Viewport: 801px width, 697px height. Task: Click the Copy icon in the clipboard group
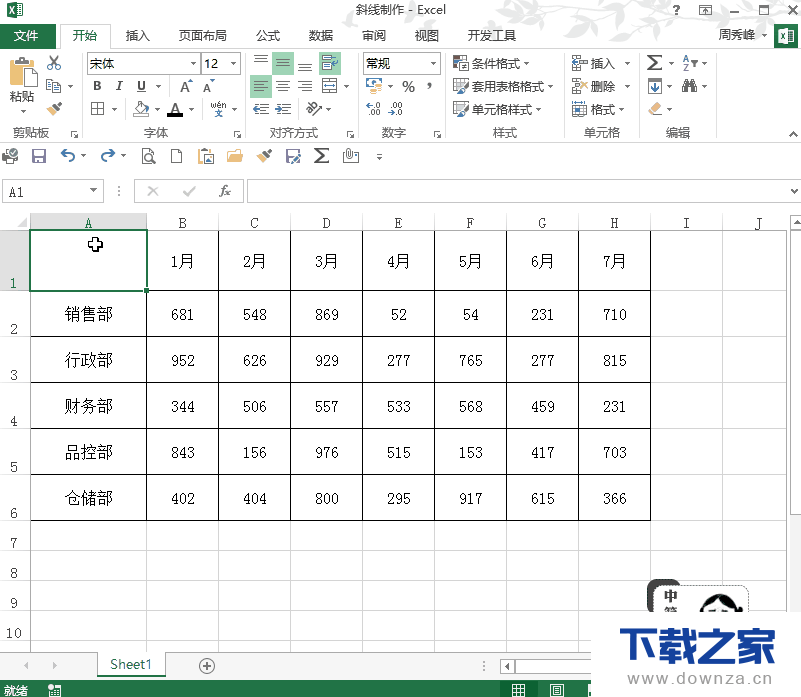tap(54, 86)
